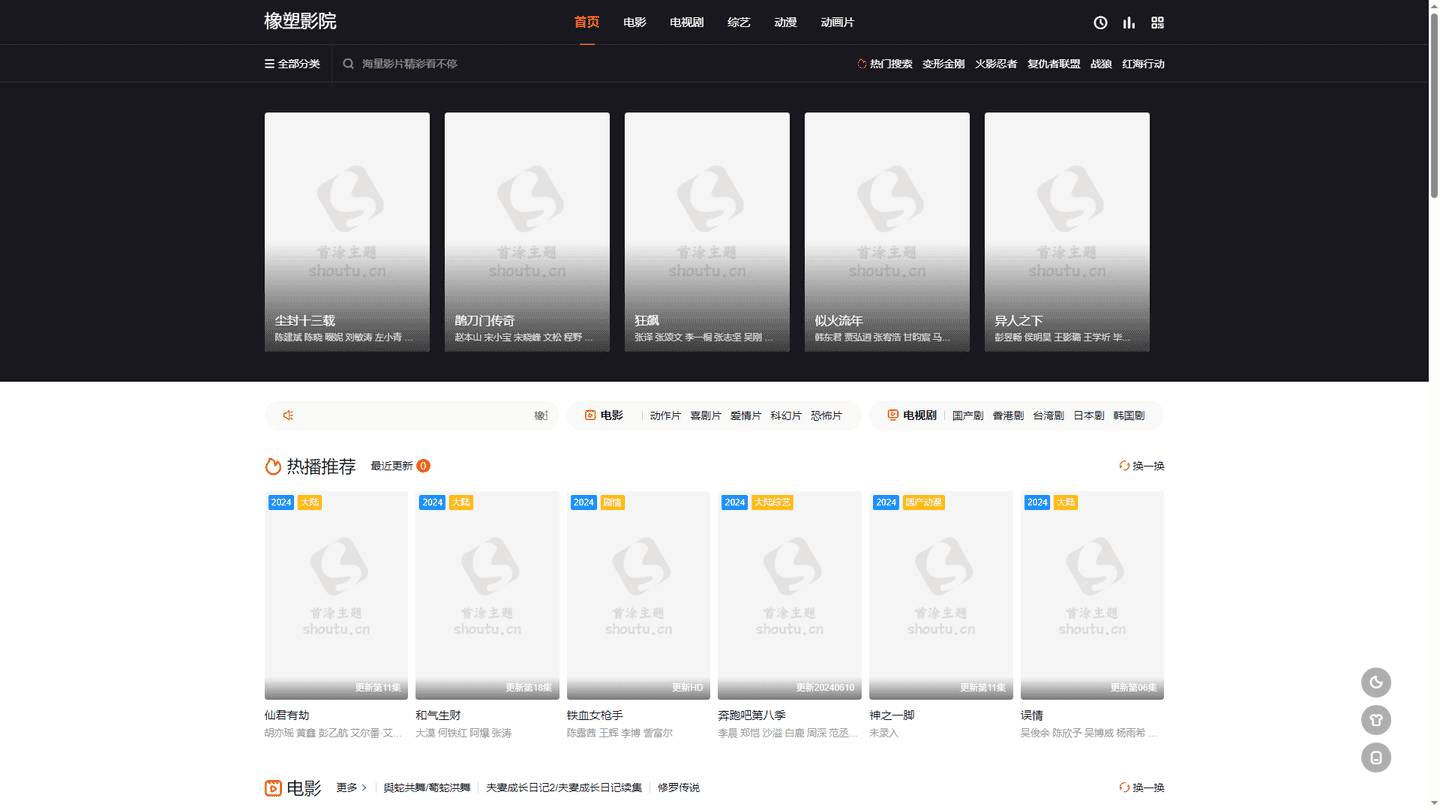Select the 韩国剧 category link
This screenshot has width=1440, height=810.
click(1129, 415)
